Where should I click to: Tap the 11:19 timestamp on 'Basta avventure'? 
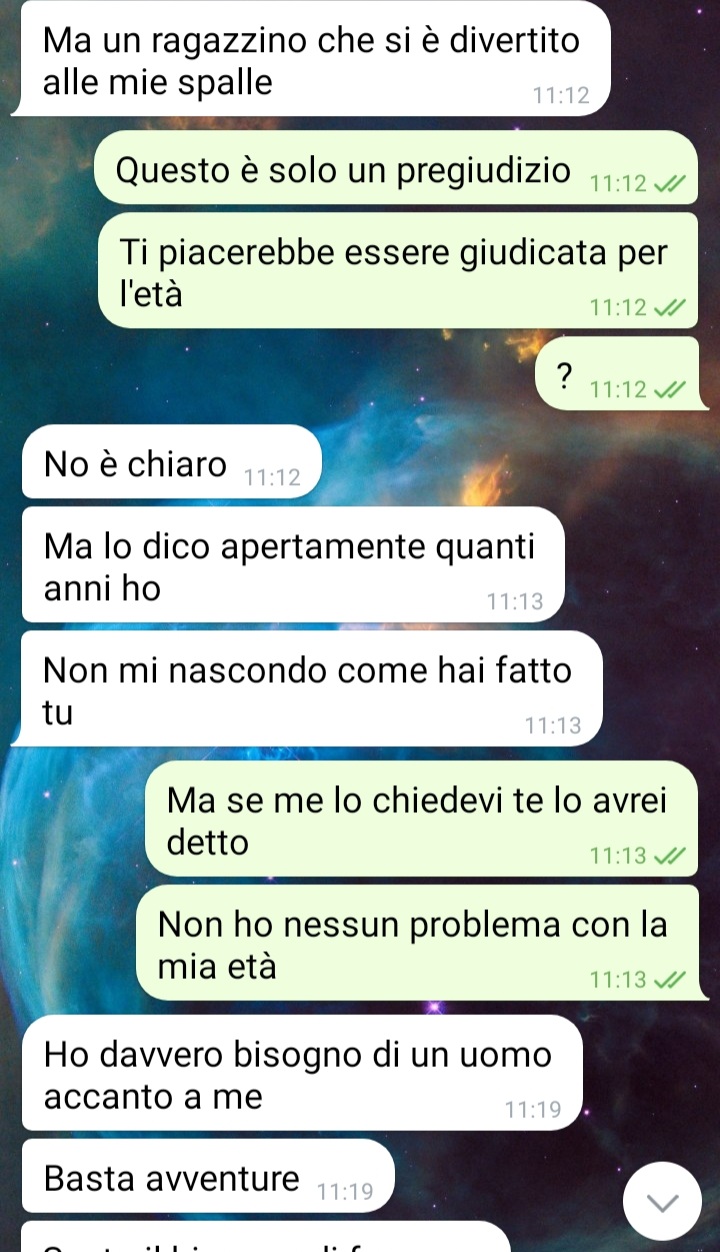[344, 1191]
